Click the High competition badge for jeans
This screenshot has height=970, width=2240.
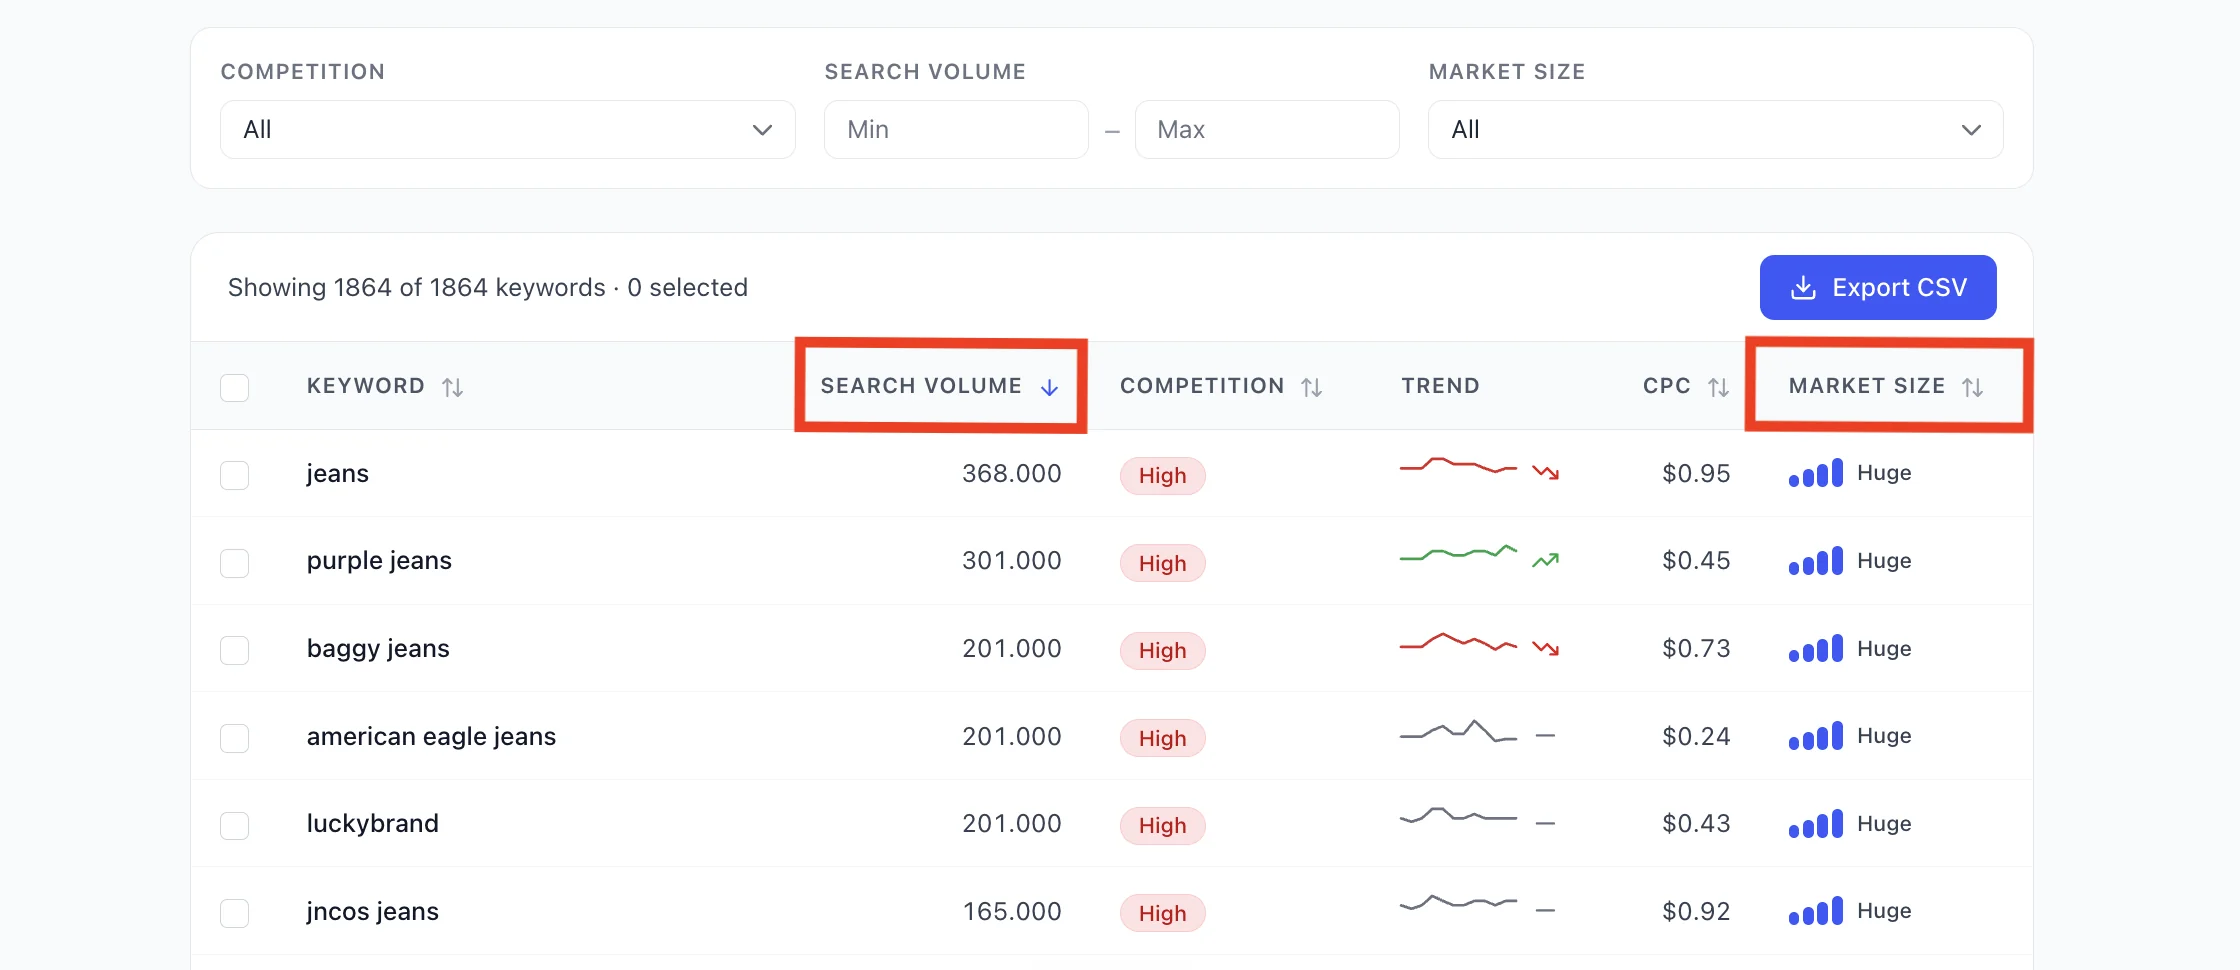[x=1163, y=476]
